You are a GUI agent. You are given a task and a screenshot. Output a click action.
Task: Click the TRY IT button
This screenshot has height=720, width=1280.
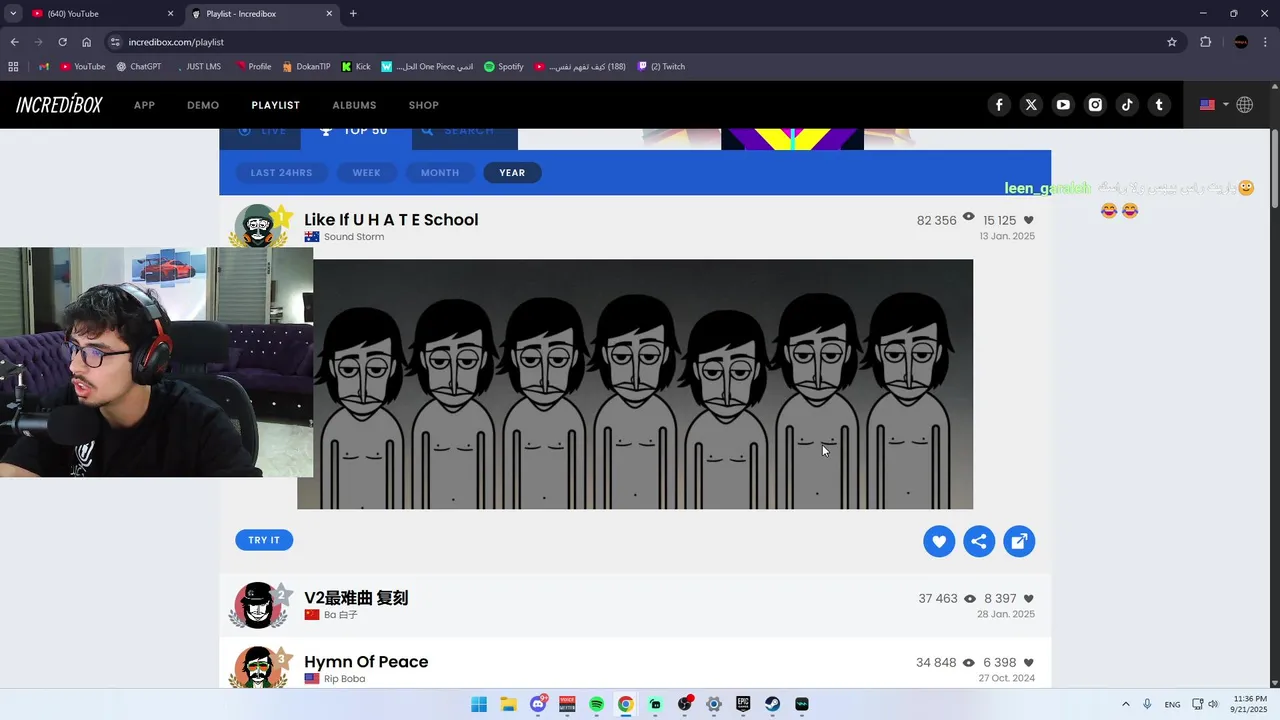[264, 540]
